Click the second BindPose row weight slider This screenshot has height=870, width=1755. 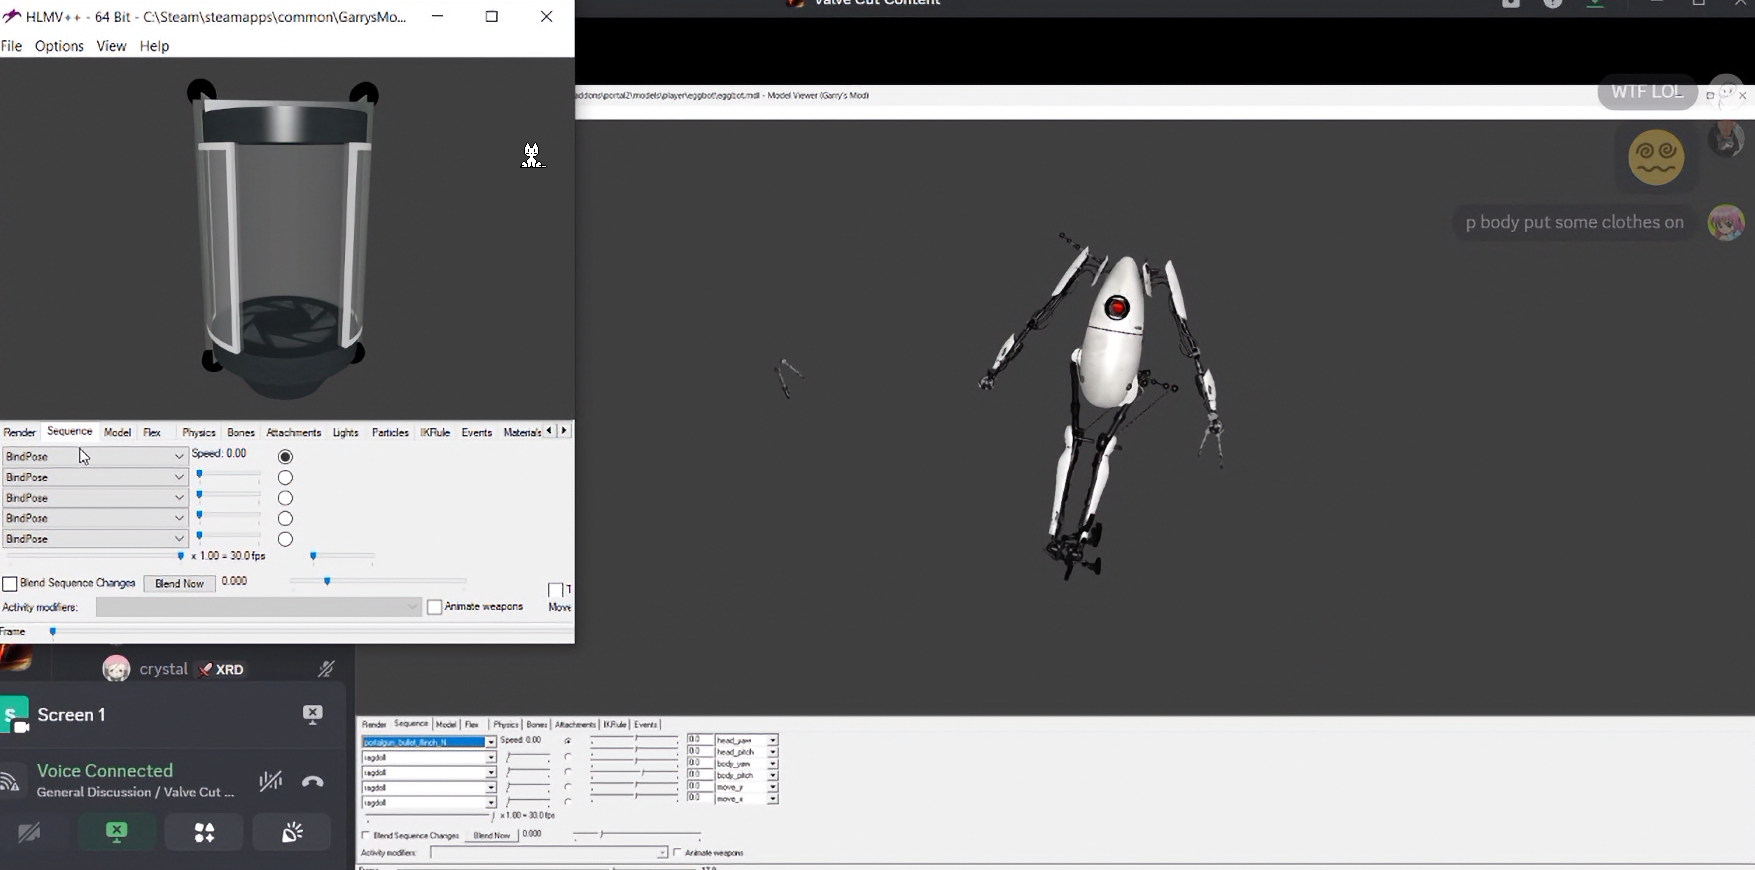[230, 475]
